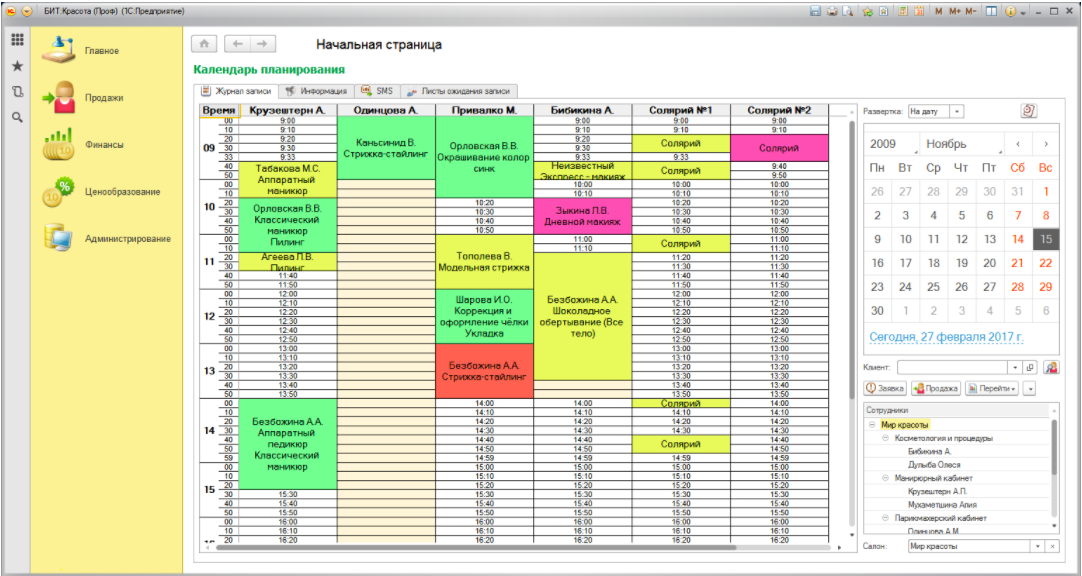The height and width of the screenshot is (576, 1082).
Task: Go to next month in calendar
Action: pyautogui.click(x=1046, y=144)
